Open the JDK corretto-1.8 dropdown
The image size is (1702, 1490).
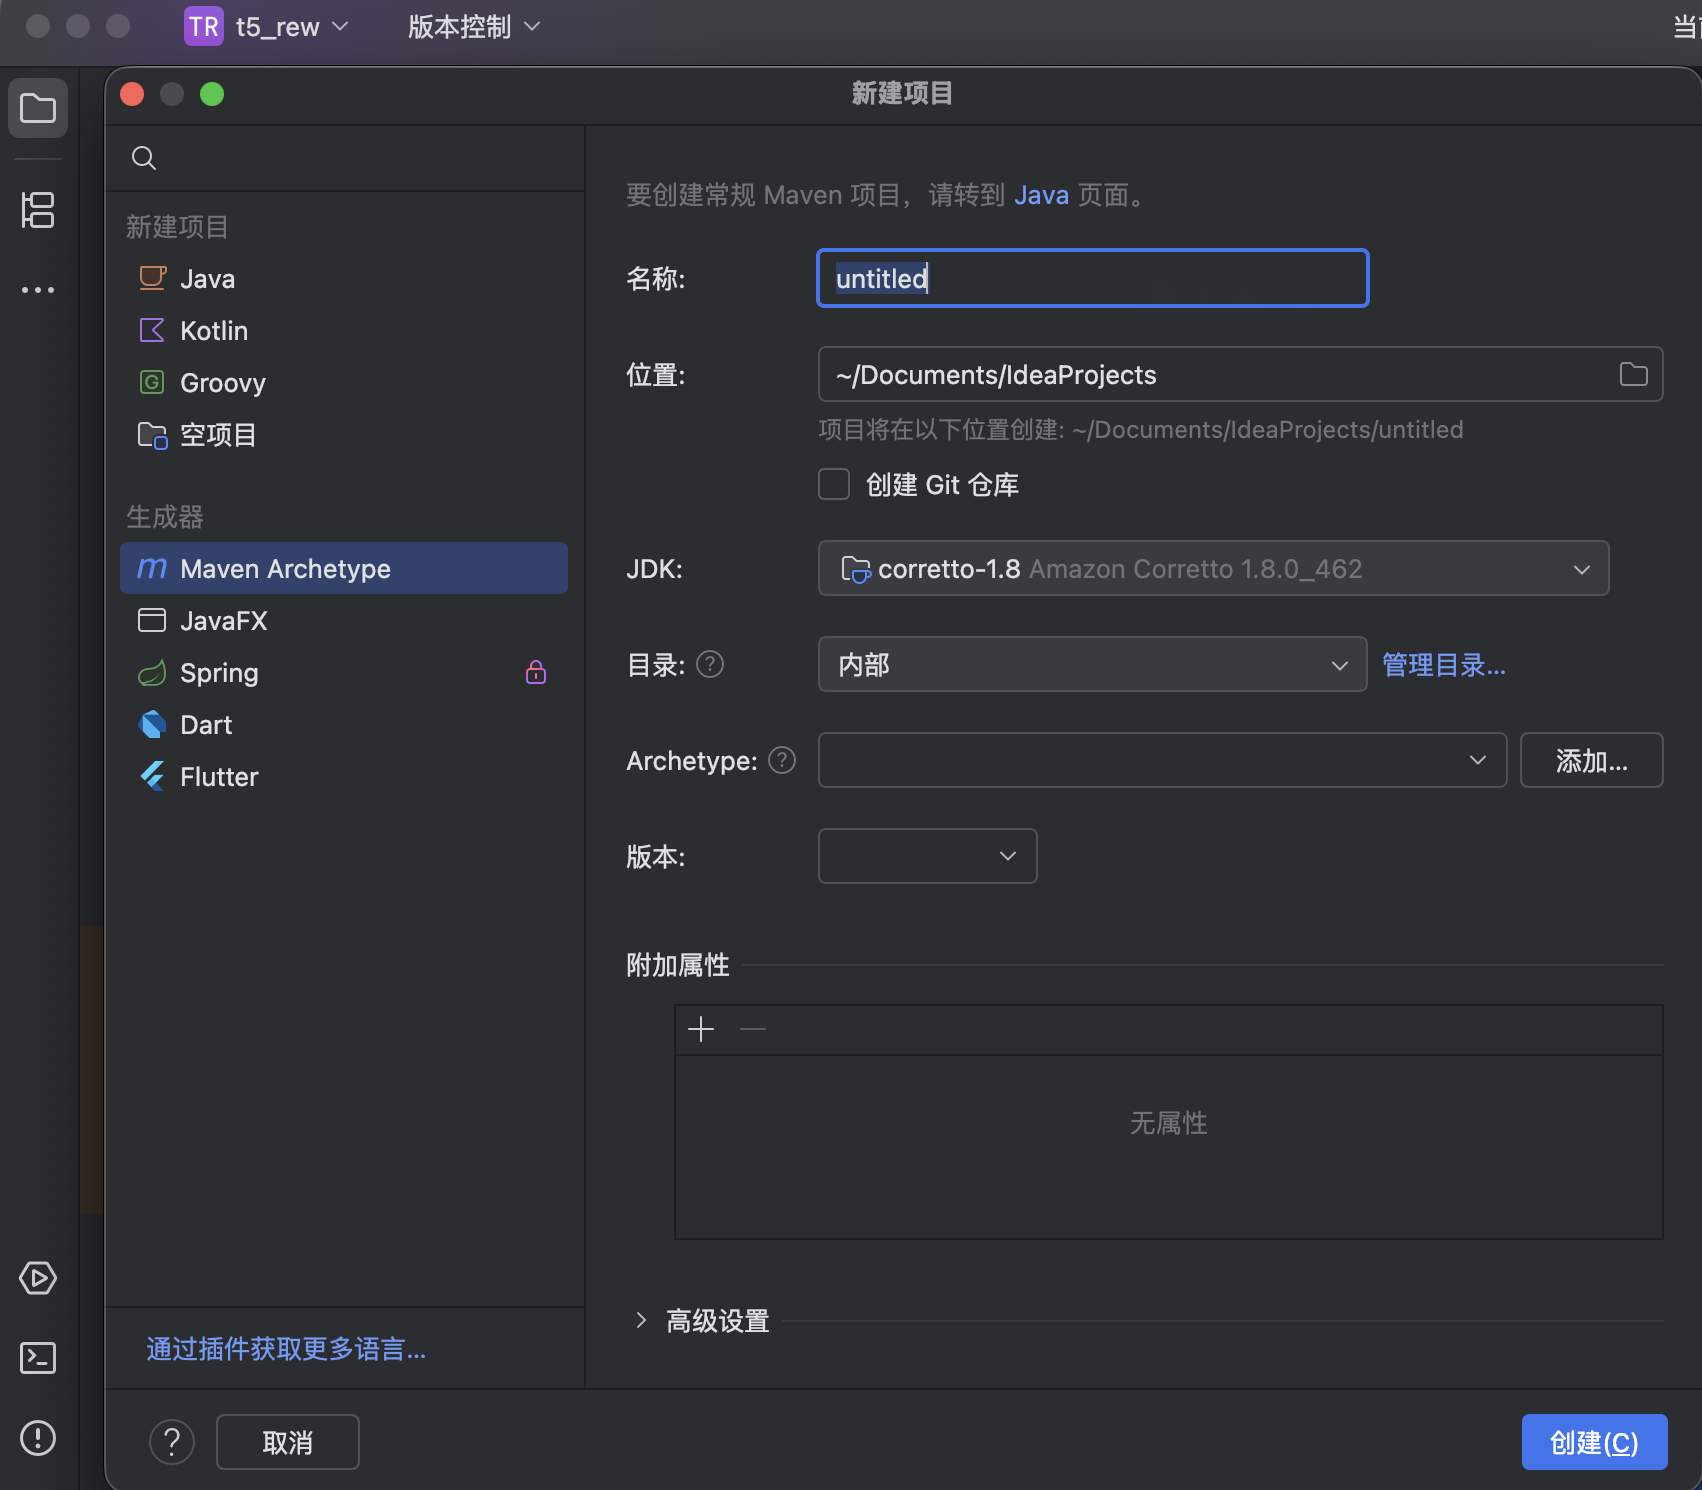tap(1212, 569)
